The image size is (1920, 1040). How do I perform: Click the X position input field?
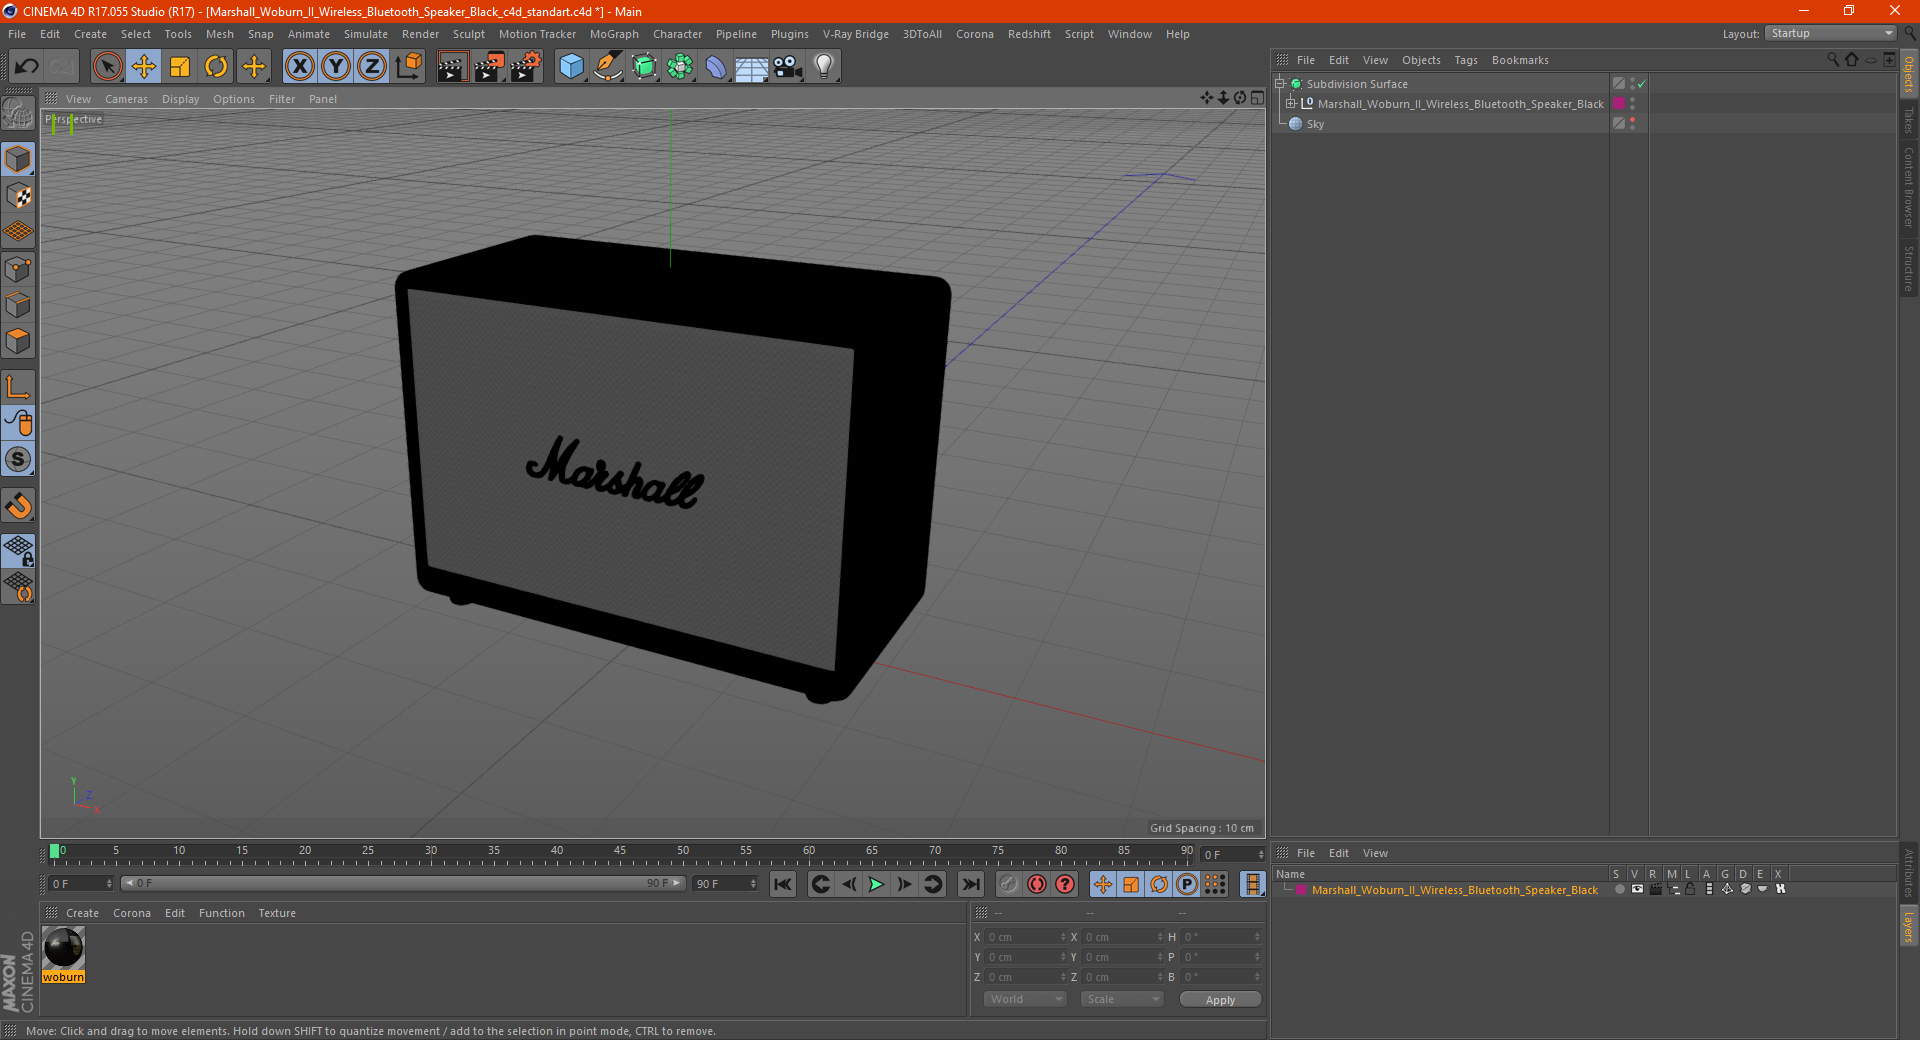tap(1024, 937)
